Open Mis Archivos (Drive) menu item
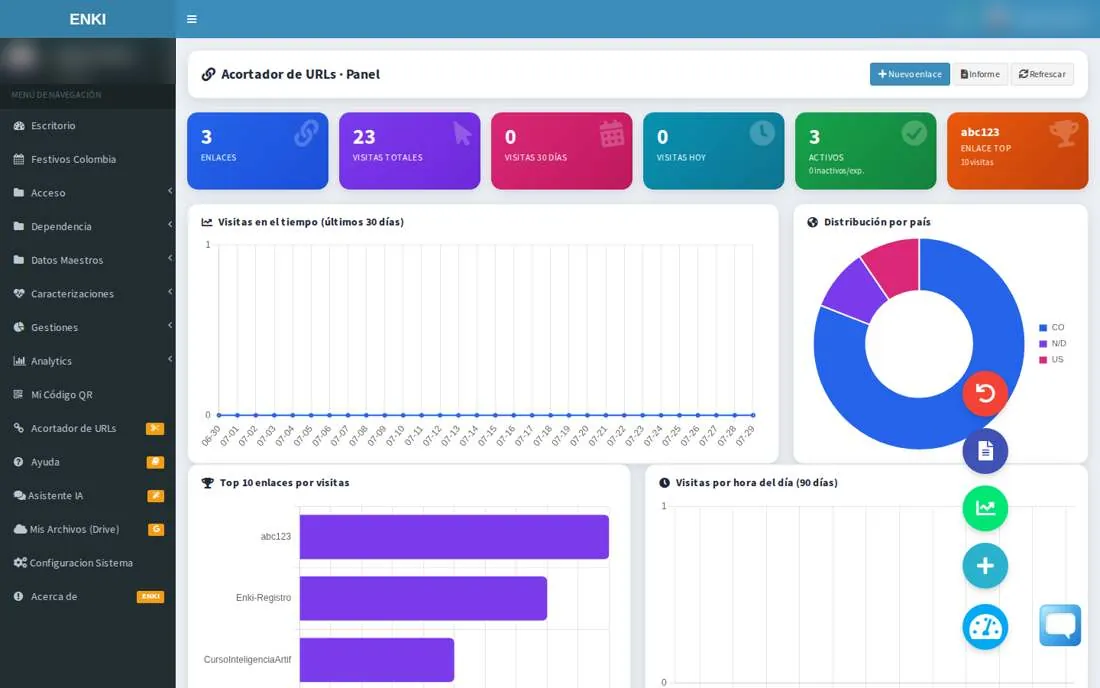This screenshot has width=1100, height=688. [88, 530]
